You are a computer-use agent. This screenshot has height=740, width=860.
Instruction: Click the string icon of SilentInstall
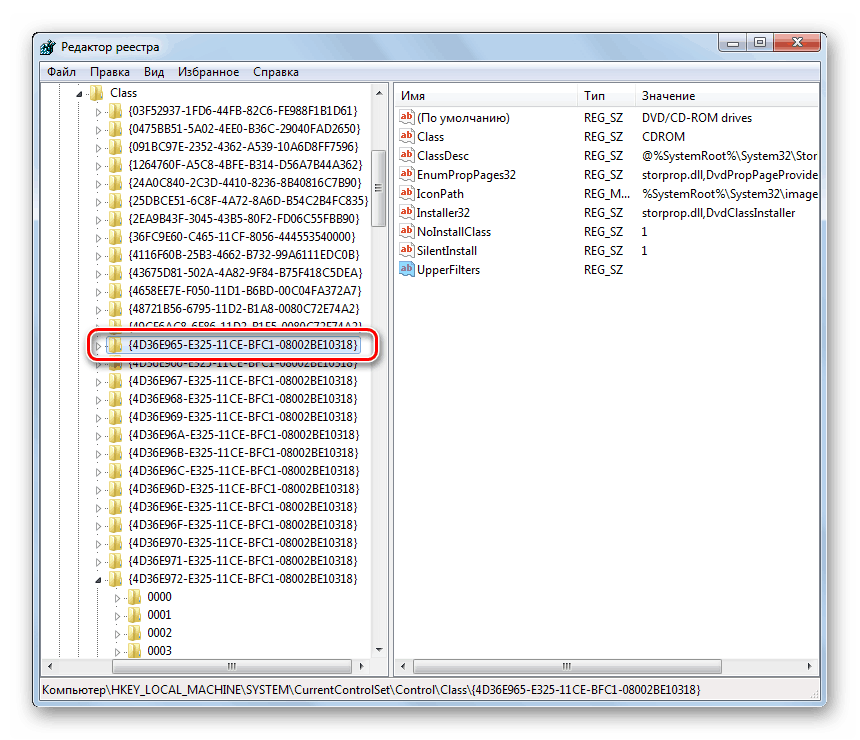coord(406,250)
